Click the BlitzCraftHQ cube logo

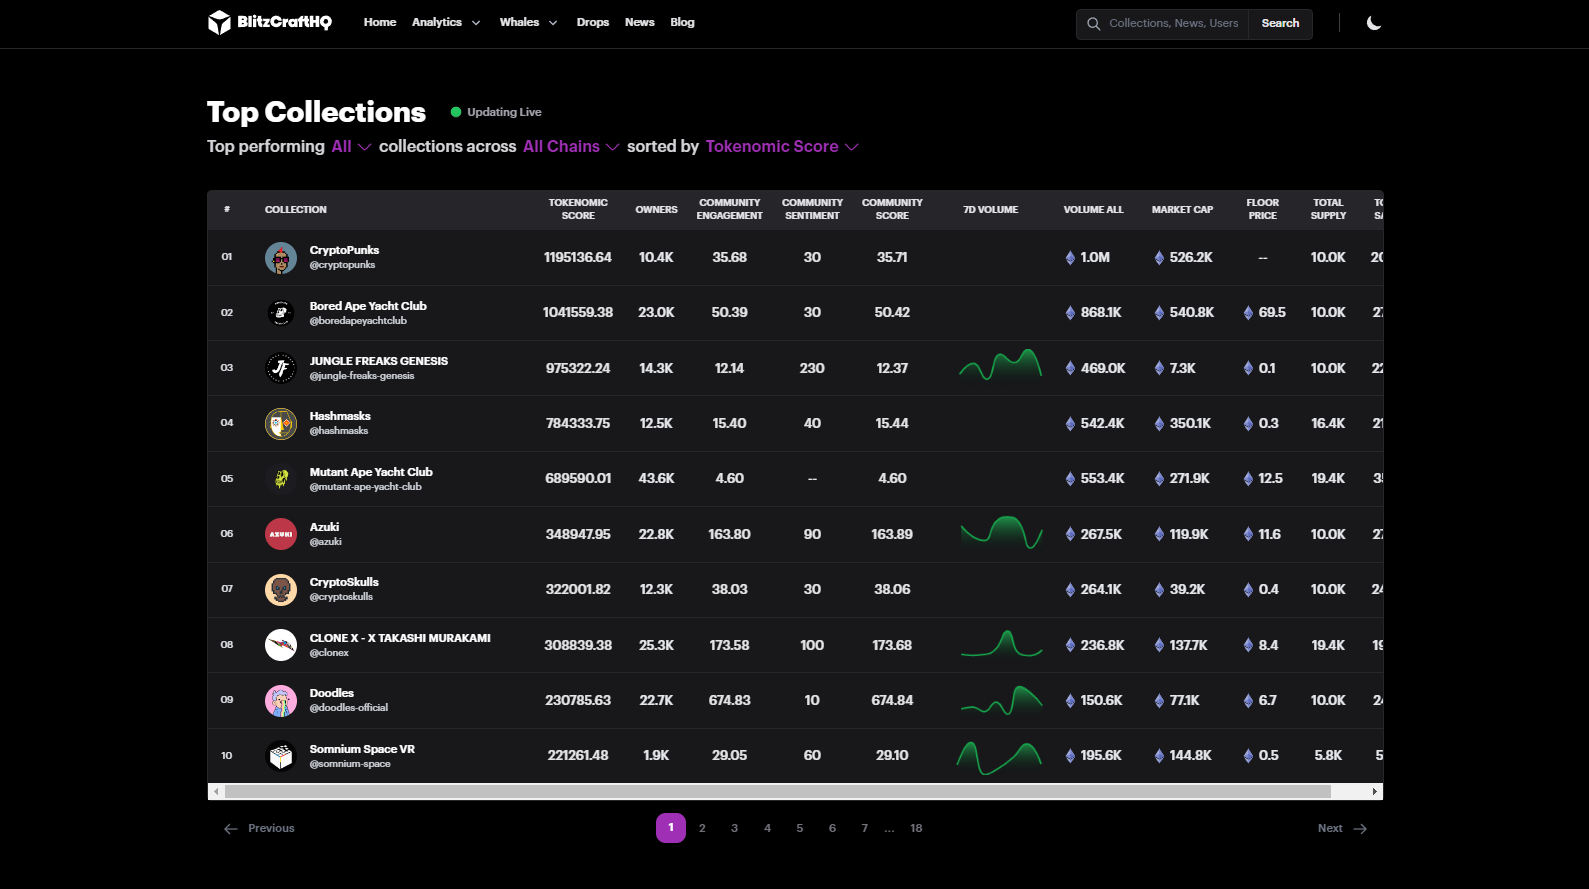coord(219,22)
